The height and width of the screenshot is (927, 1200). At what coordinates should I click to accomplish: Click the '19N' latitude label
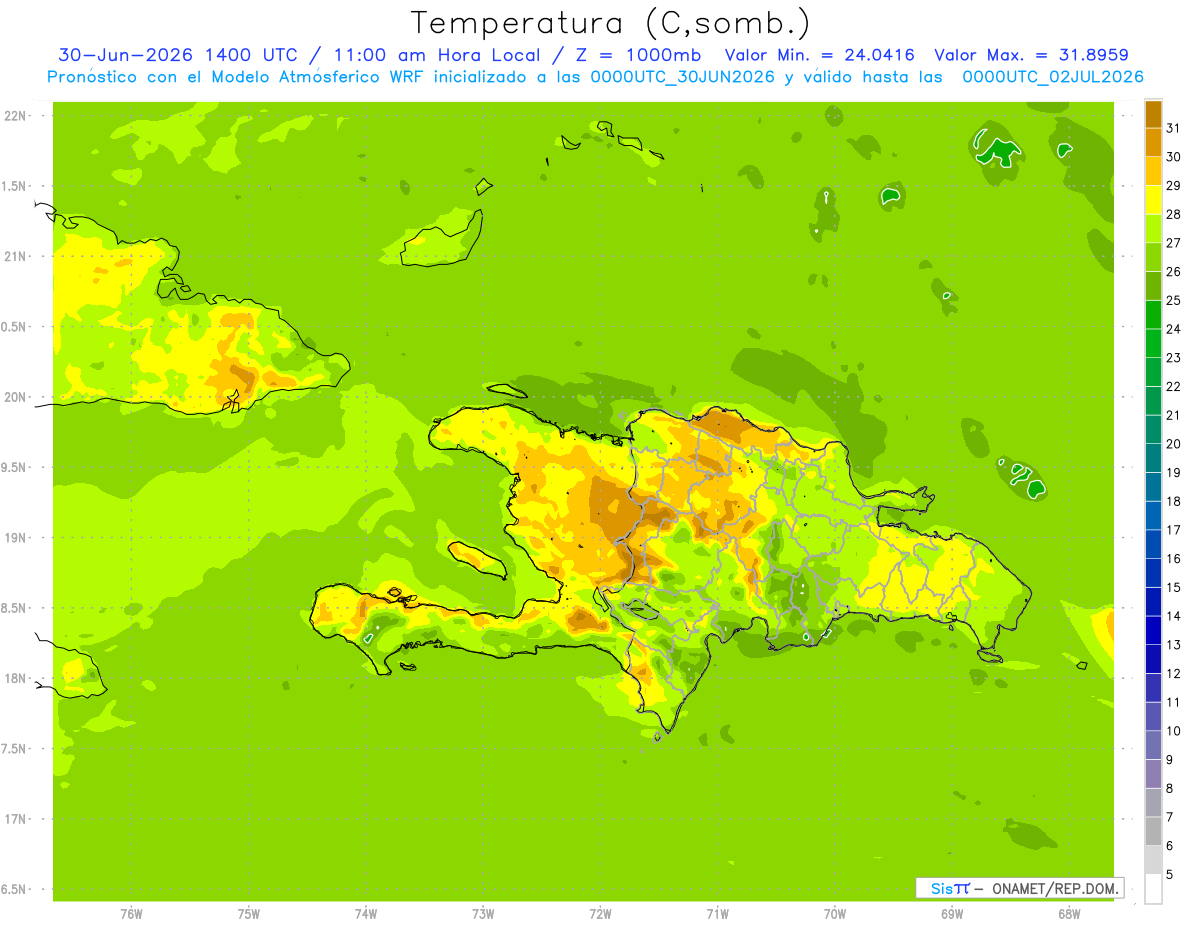click(x=16, y=537)
